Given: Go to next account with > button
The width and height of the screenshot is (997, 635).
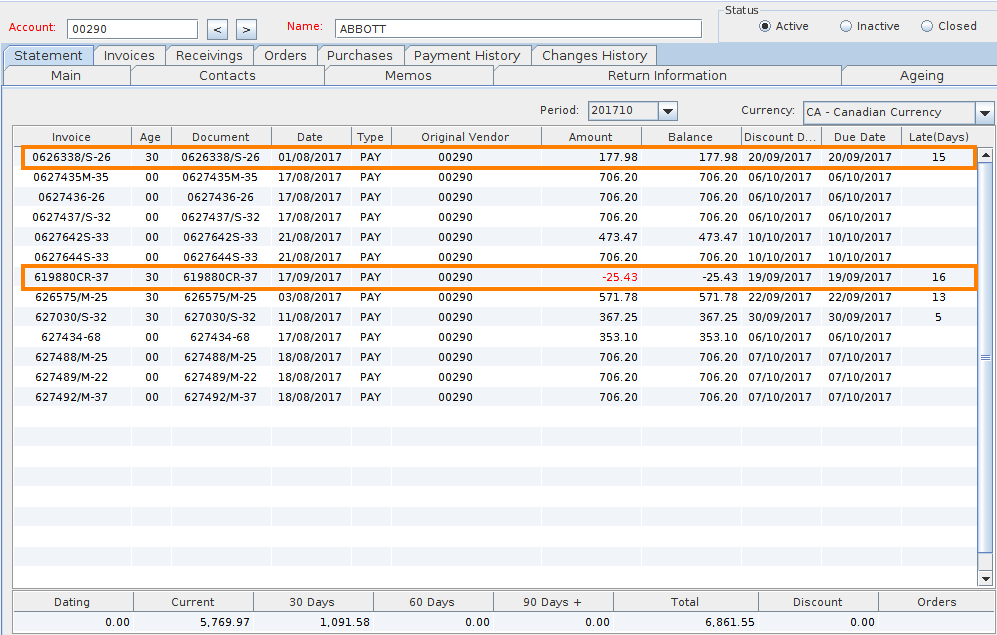Looking at the screenshot, I should [247, 29].
